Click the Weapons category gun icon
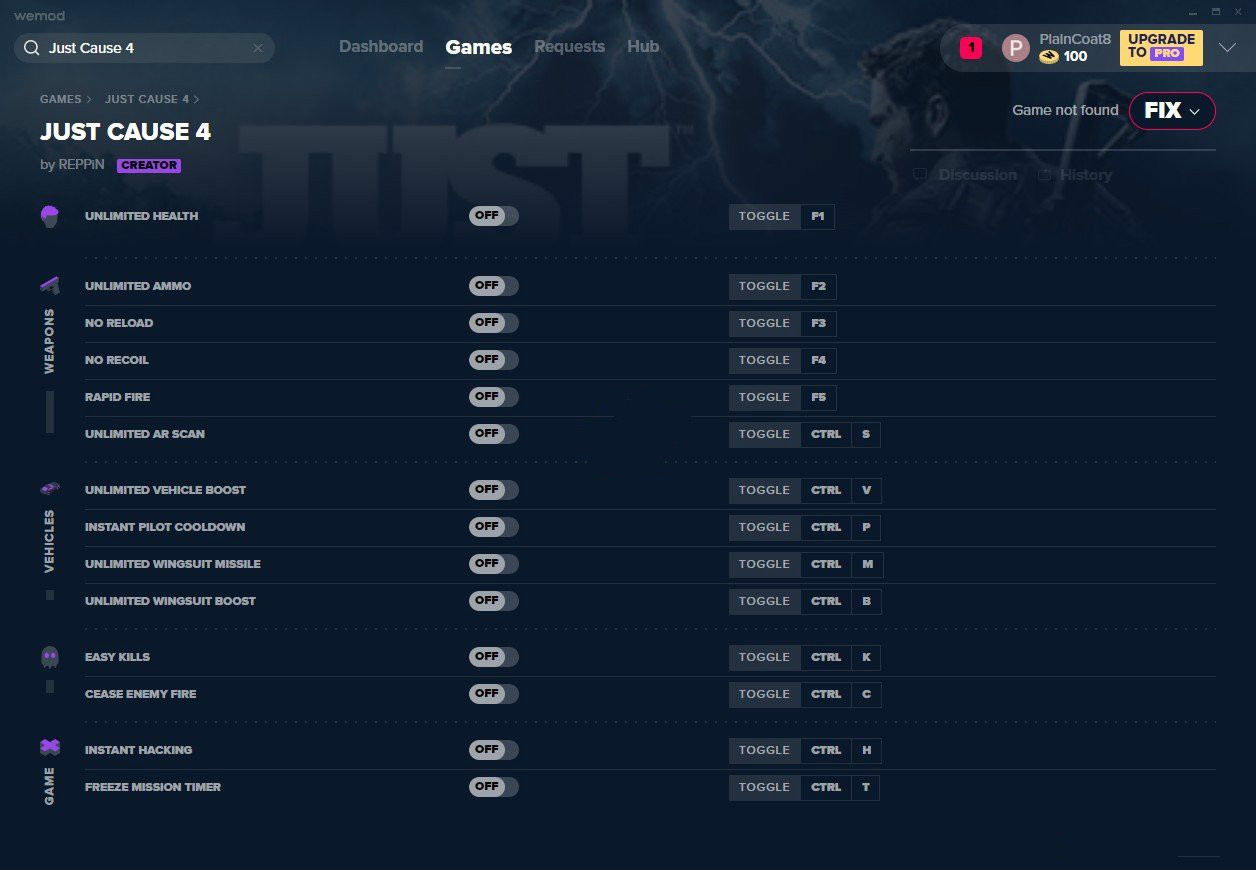1256x870 pixels. pyautogui.click(x=50, y=285)
